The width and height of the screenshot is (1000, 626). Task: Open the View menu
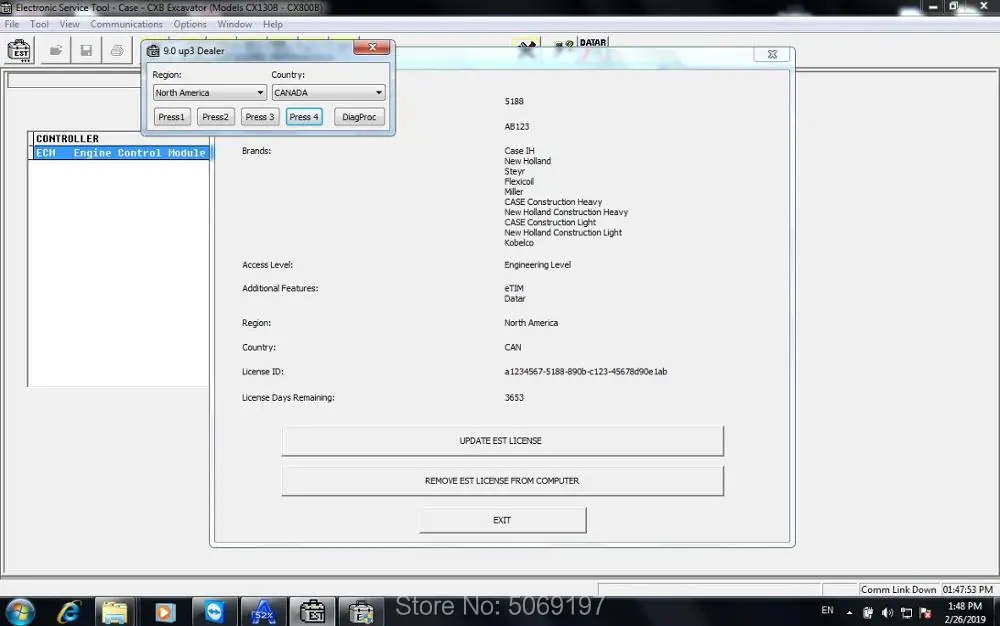(x=70, y=24)
